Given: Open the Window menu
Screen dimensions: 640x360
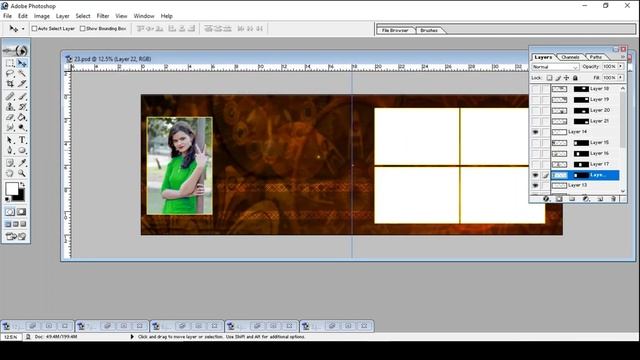Looking at the screenshot, I should click(144, 16).
